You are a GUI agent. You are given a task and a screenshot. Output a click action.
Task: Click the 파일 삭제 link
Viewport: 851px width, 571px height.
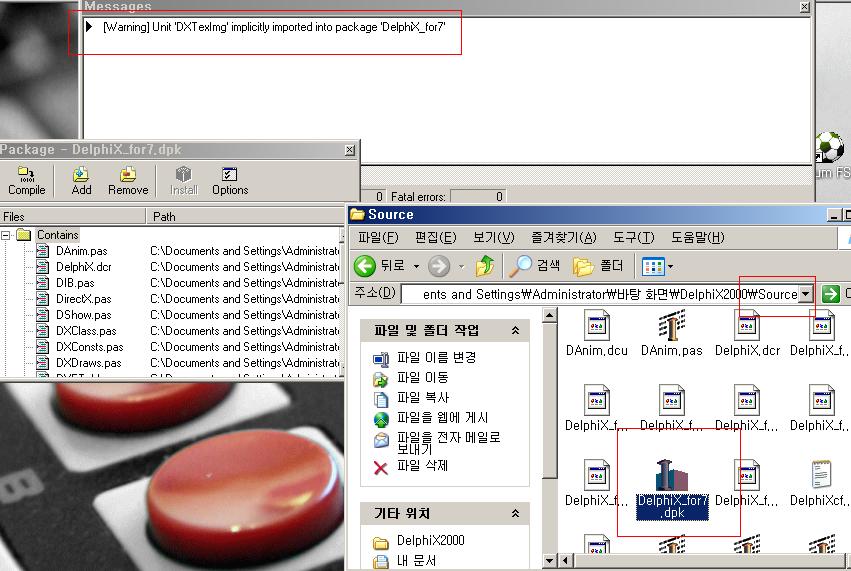click(x=422, y=466)
